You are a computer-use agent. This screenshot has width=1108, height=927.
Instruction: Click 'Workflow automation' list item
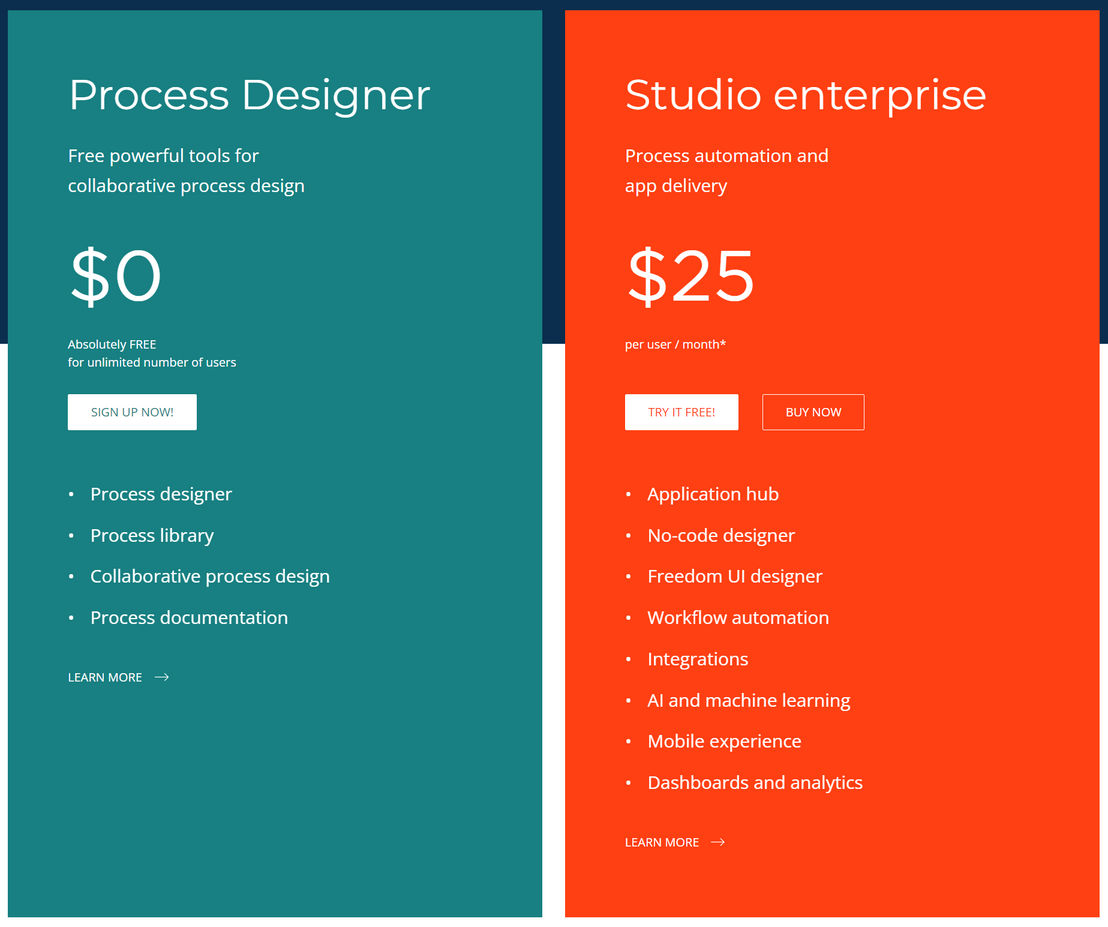pyautogui.click(x=738, y=618)
